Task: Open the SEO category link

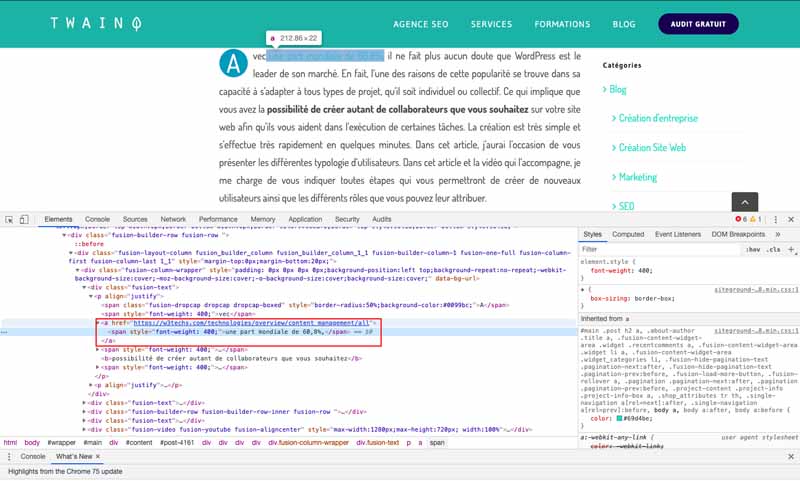Action: point(626,206)
